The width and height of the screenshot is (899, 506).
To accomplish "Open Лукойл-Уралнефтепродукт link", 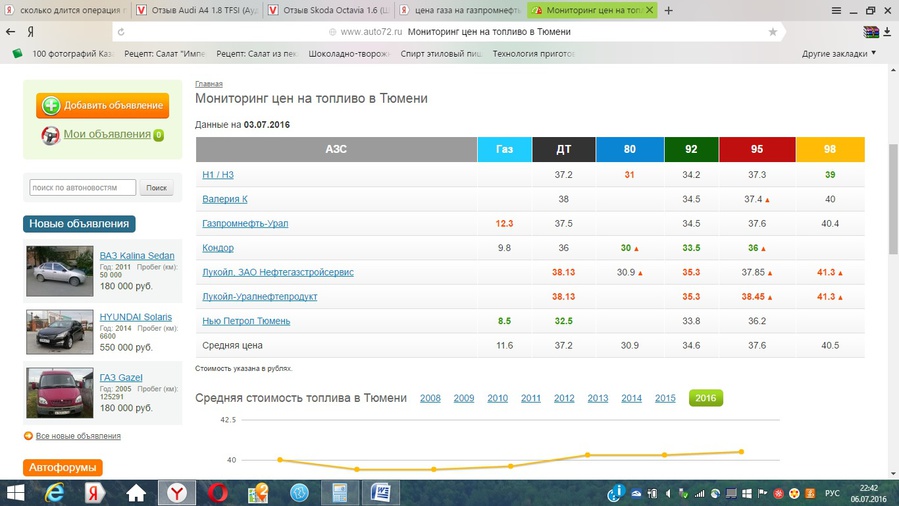I will pos(260,296).
